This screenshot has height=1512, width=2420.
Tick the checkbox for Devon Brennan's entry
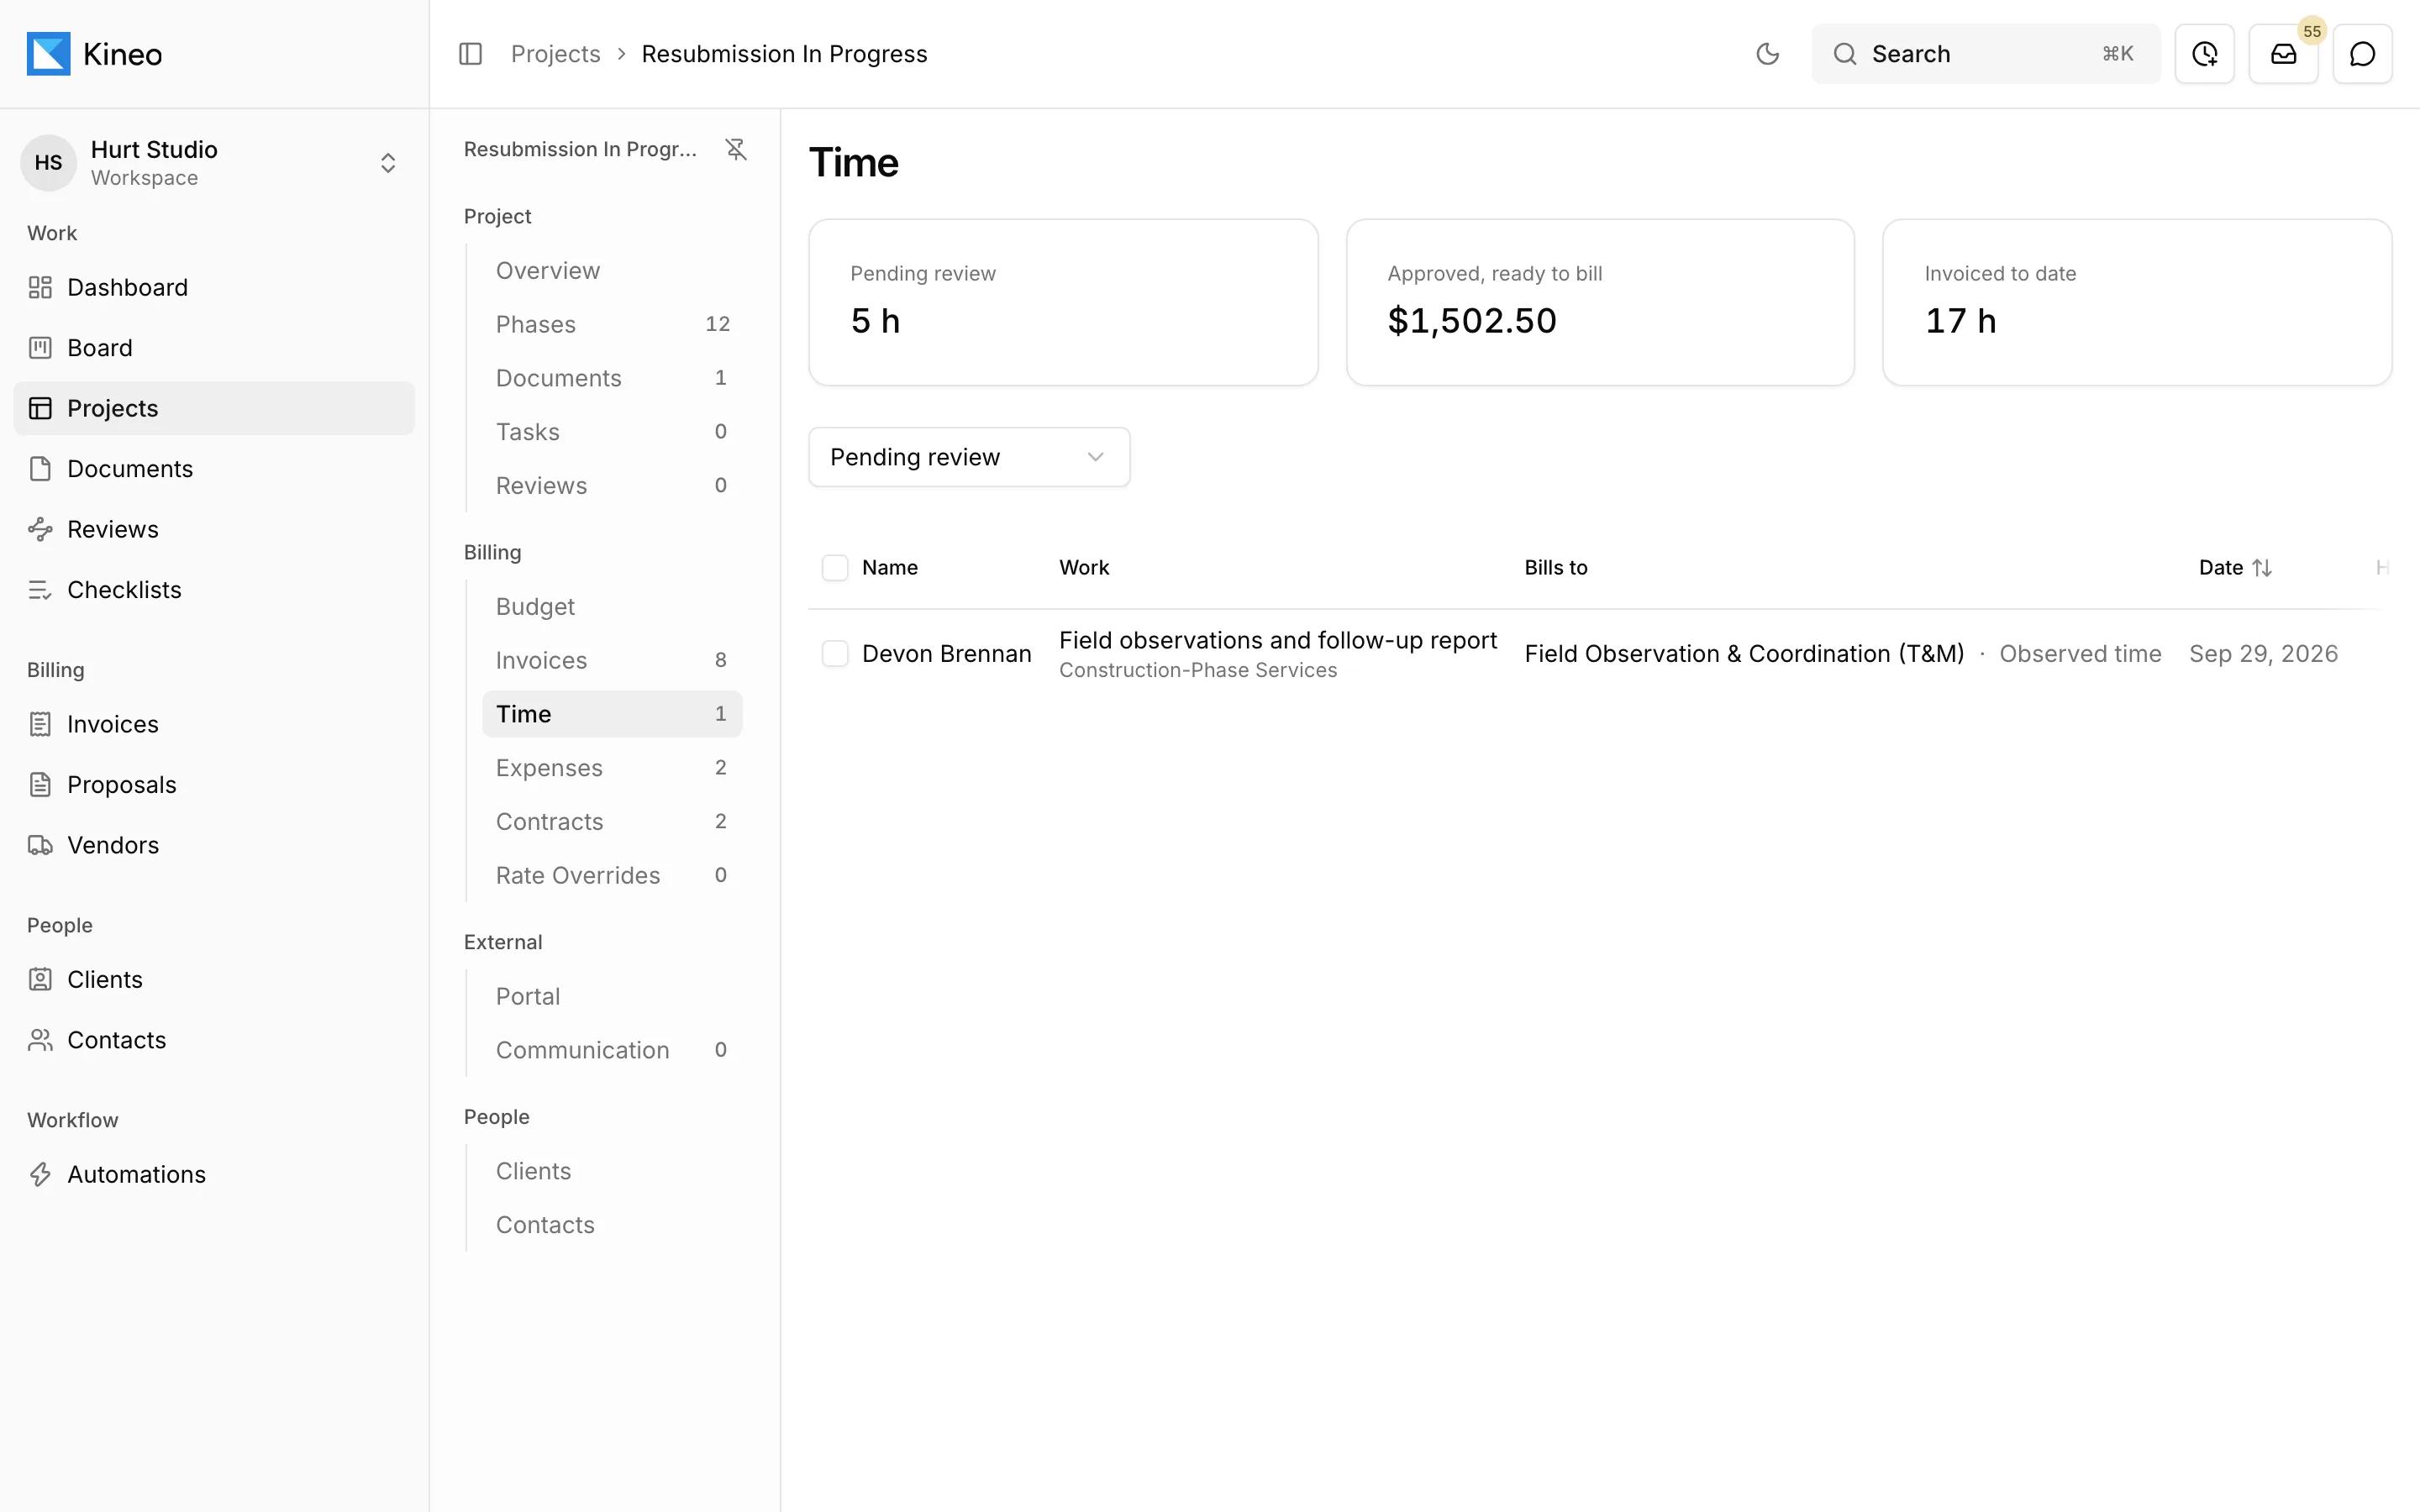click(x=835, y=654)
